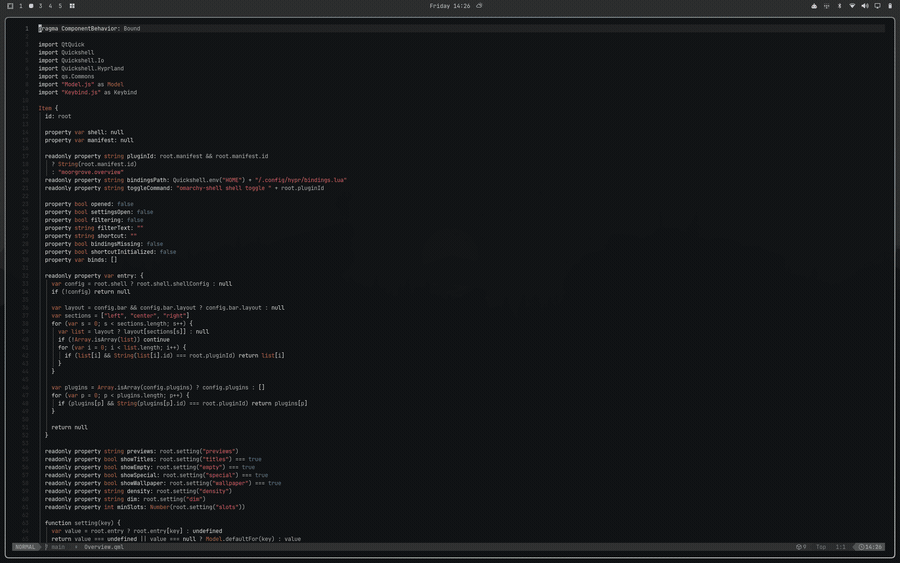Click the if (!Array.isArray(list)) continue line
The height and width of the screenshot is (563, 900).
coord(114,340)
